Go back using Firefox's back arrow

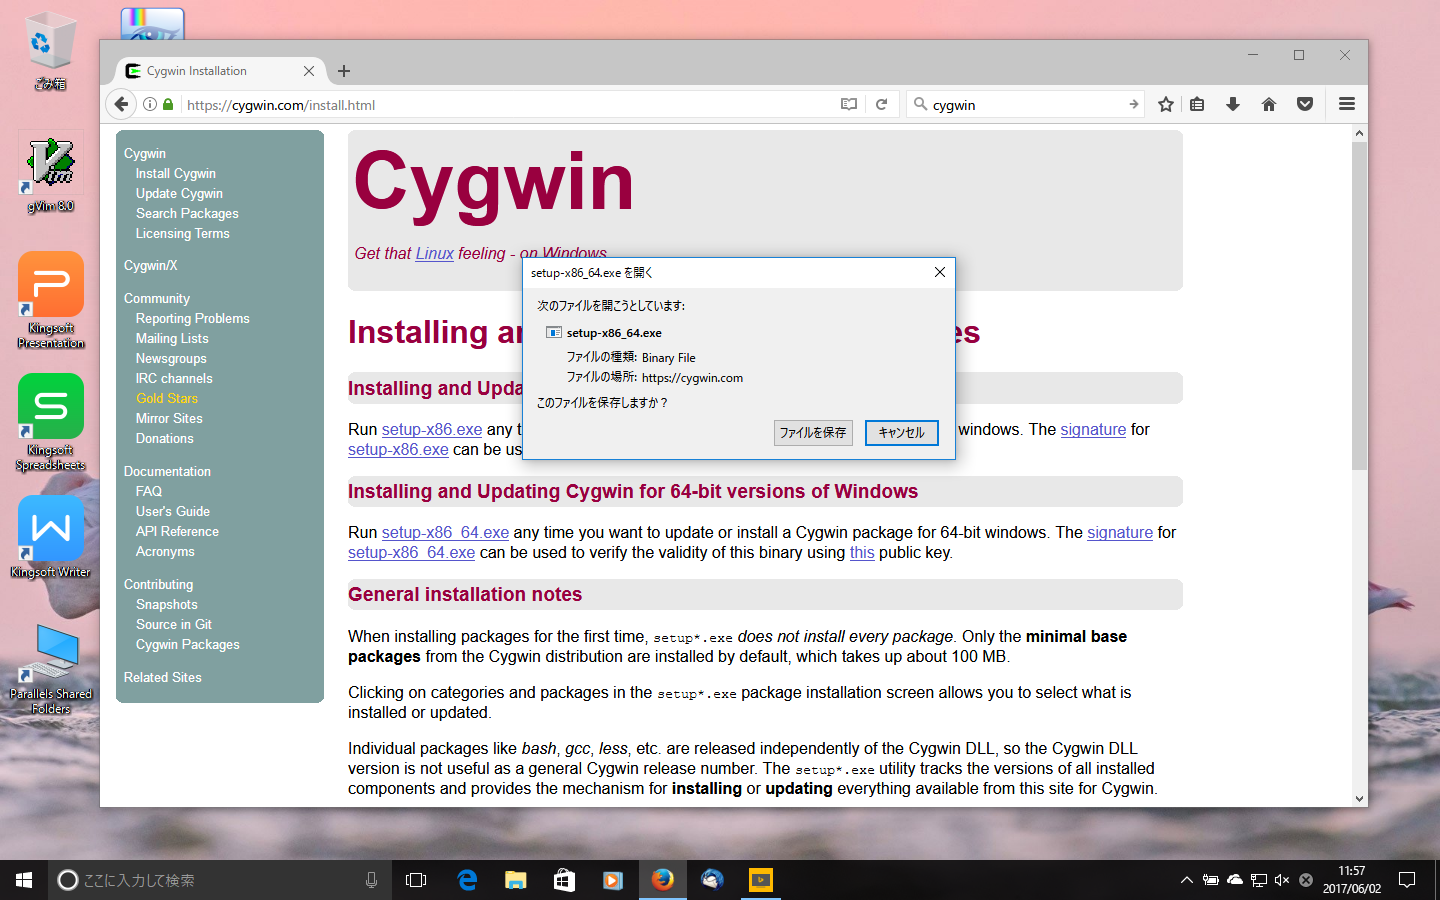(x=121, y=104)
